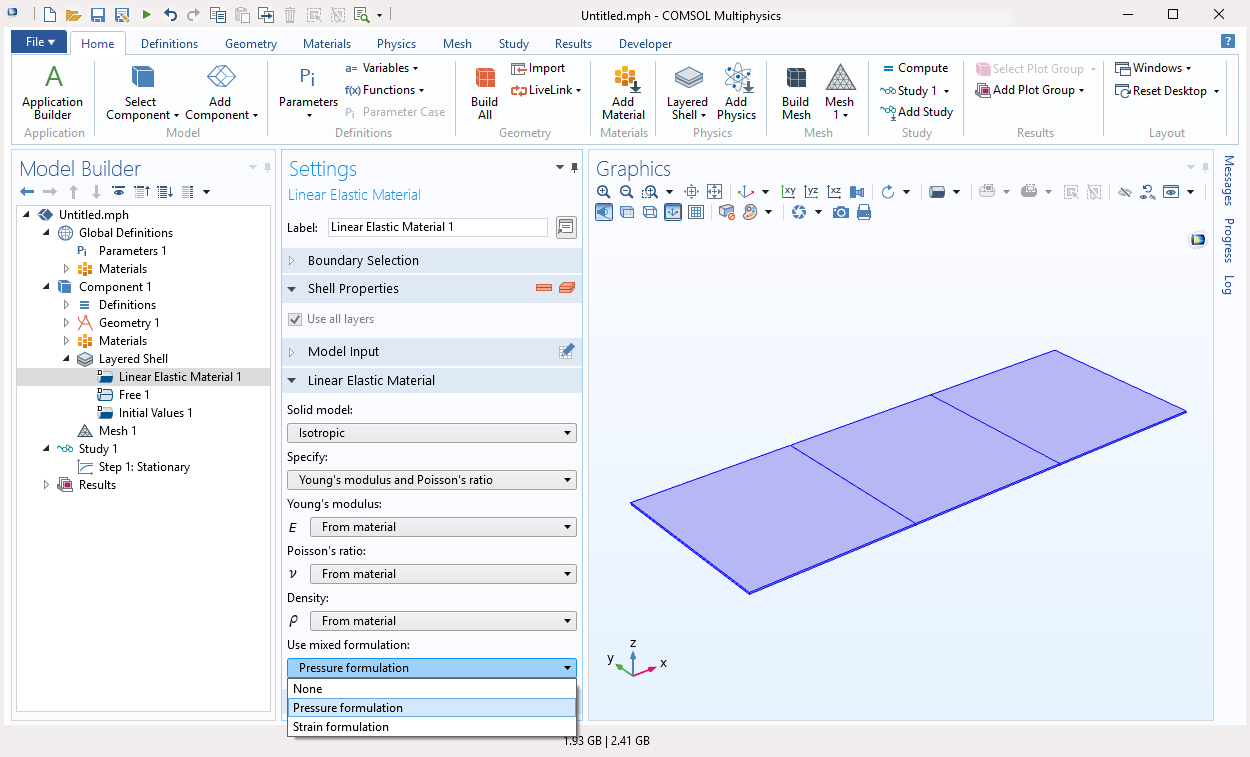Viewport: 1250px width, 757px height.
Task: Open the Solid model Isotropic dropdown
Action: 431,433
